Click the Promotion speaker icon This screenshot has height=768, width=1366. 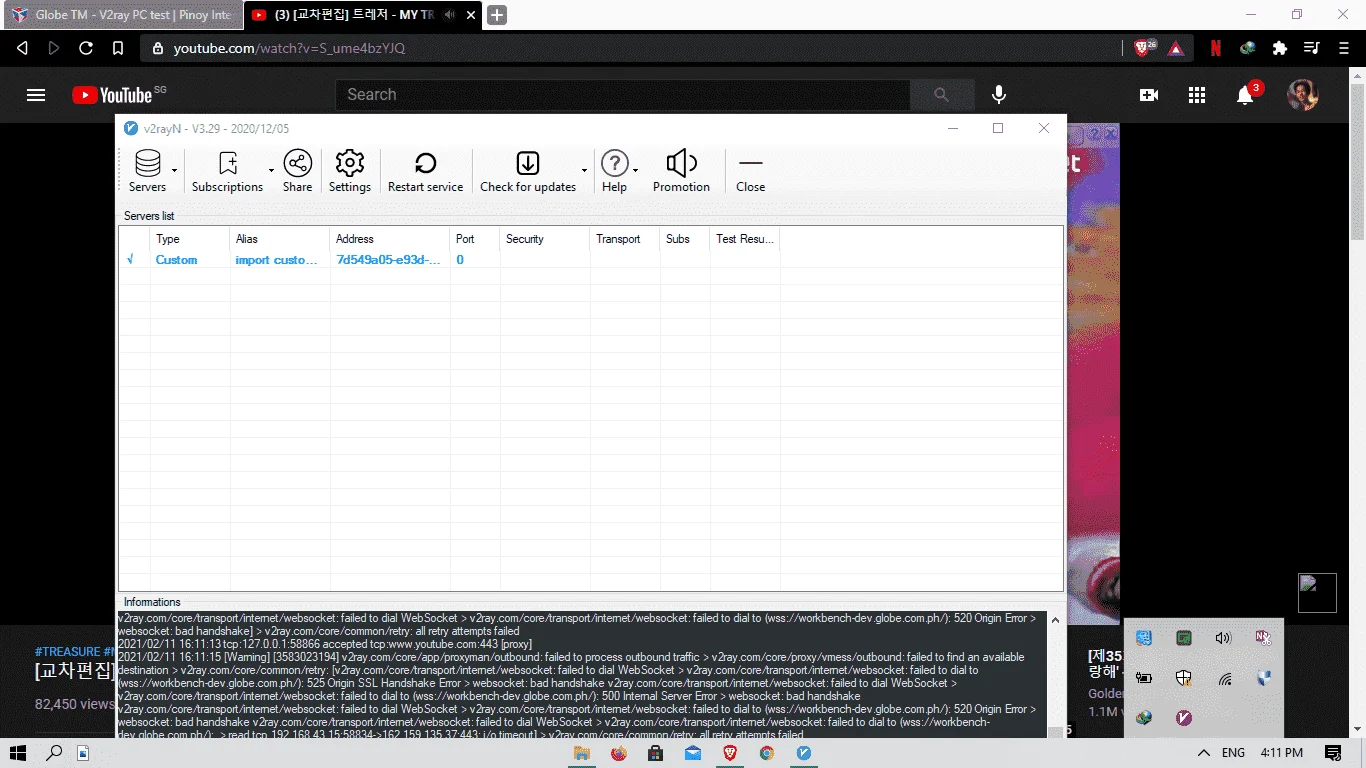[681, 171]
